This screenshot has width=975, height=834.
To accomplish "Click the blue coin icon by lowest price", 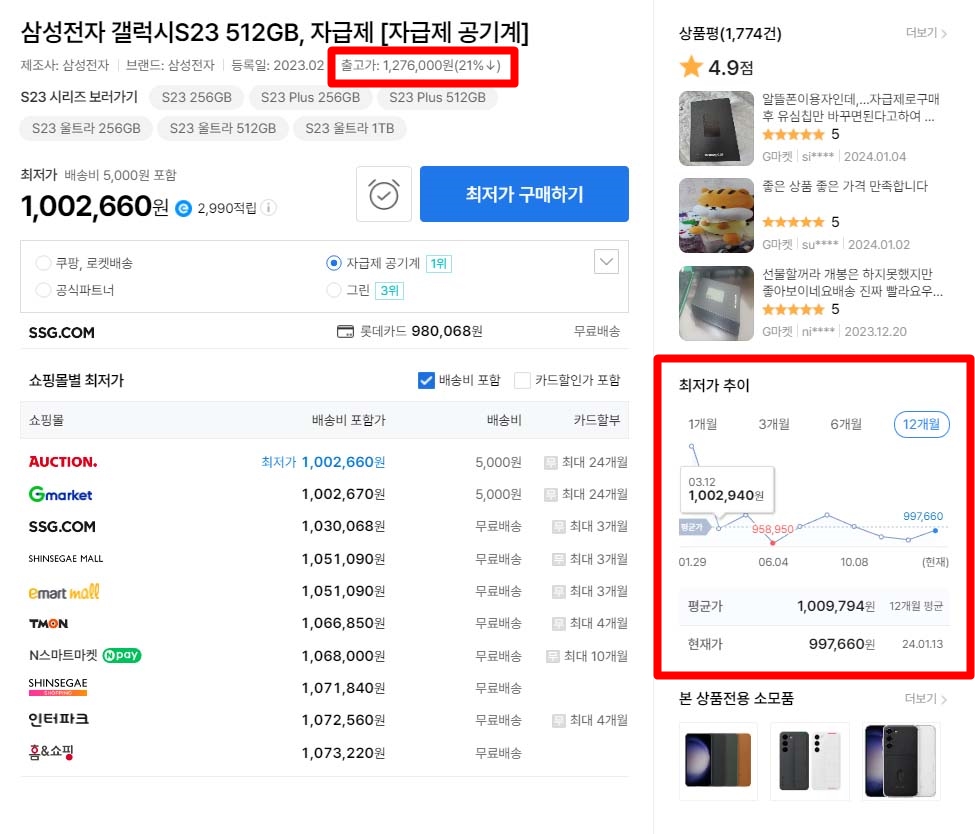I will pos(183,208).
